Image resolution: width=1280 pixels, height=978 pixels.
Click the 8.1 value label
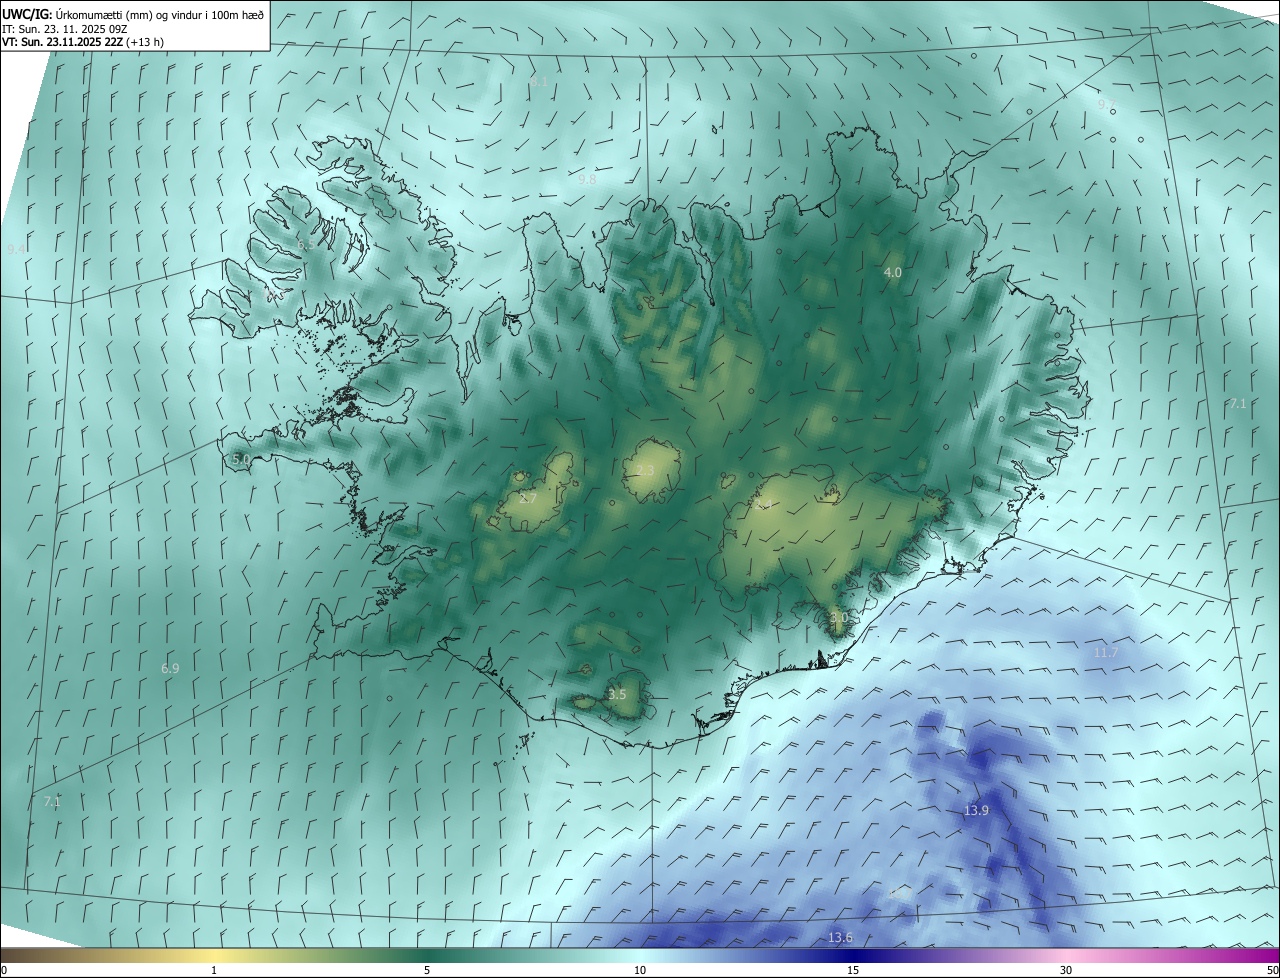[539, 82]
